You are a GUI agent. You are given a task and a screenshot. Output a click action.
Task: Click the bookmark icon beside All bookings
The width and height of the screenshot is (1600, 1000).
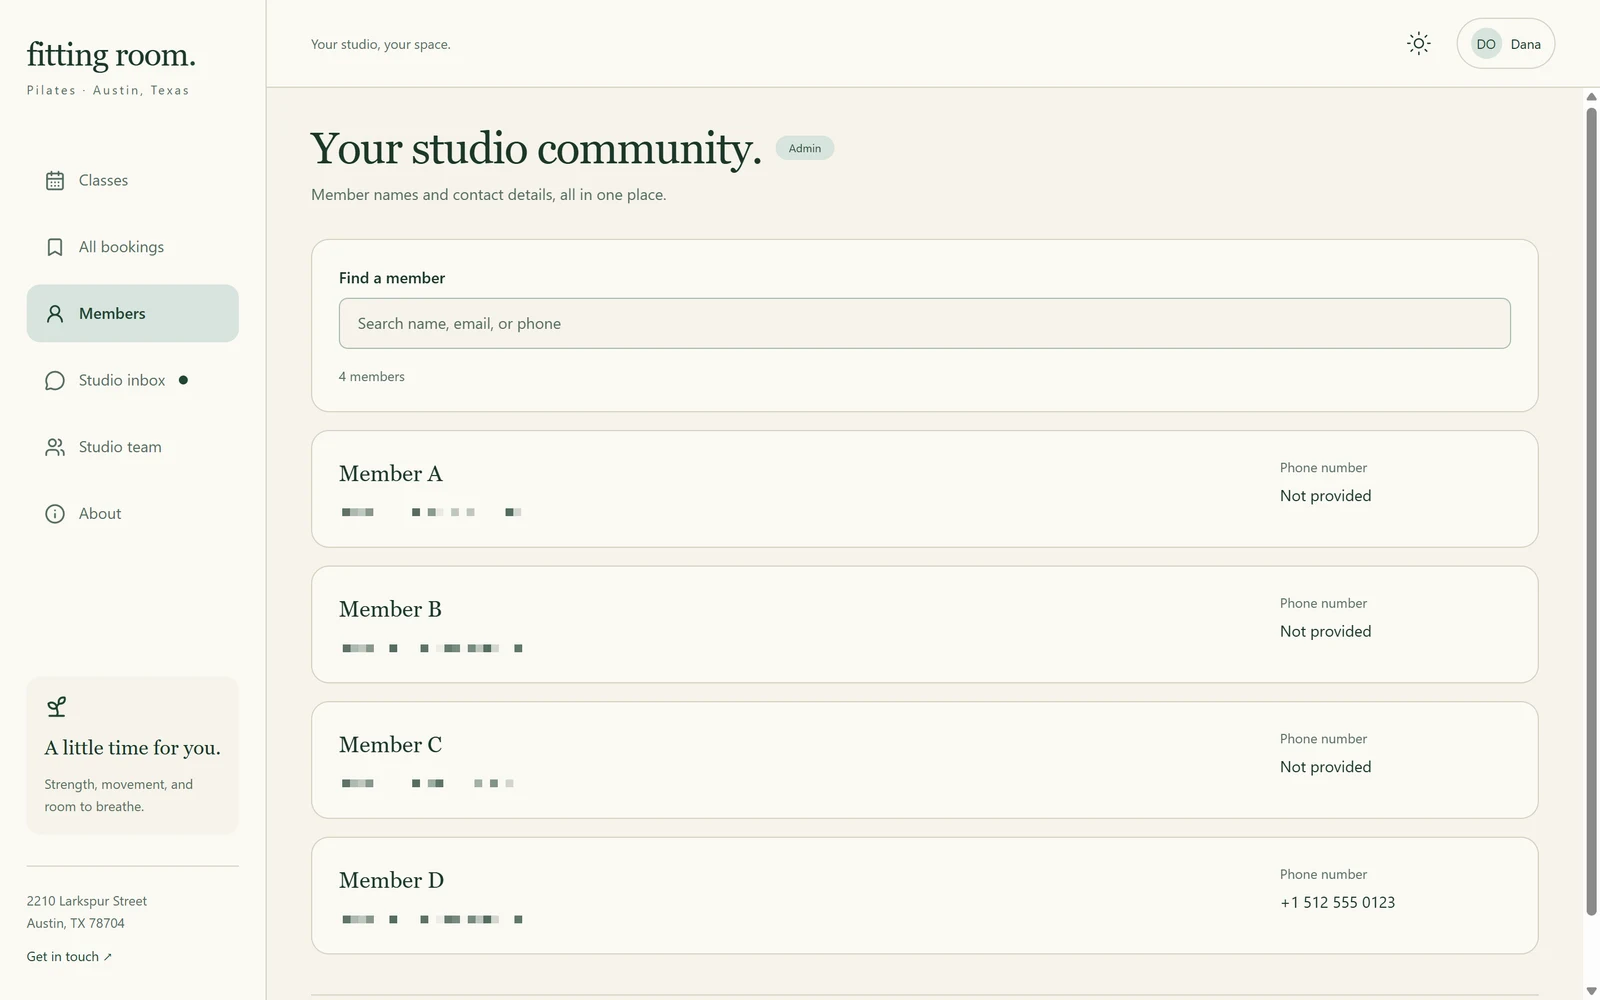click(x=55, y=247)
